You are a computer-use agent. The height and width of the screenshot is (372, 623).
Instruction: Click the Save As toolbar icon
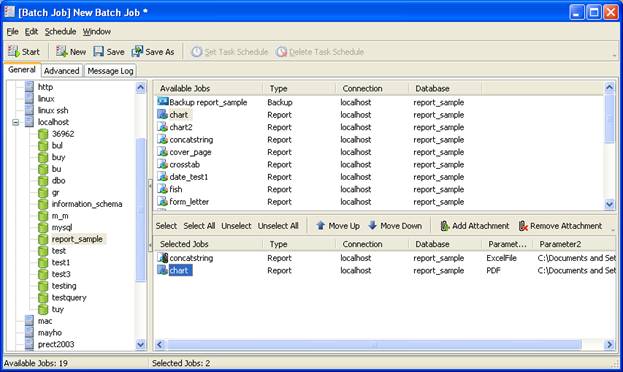coord(137,51)
